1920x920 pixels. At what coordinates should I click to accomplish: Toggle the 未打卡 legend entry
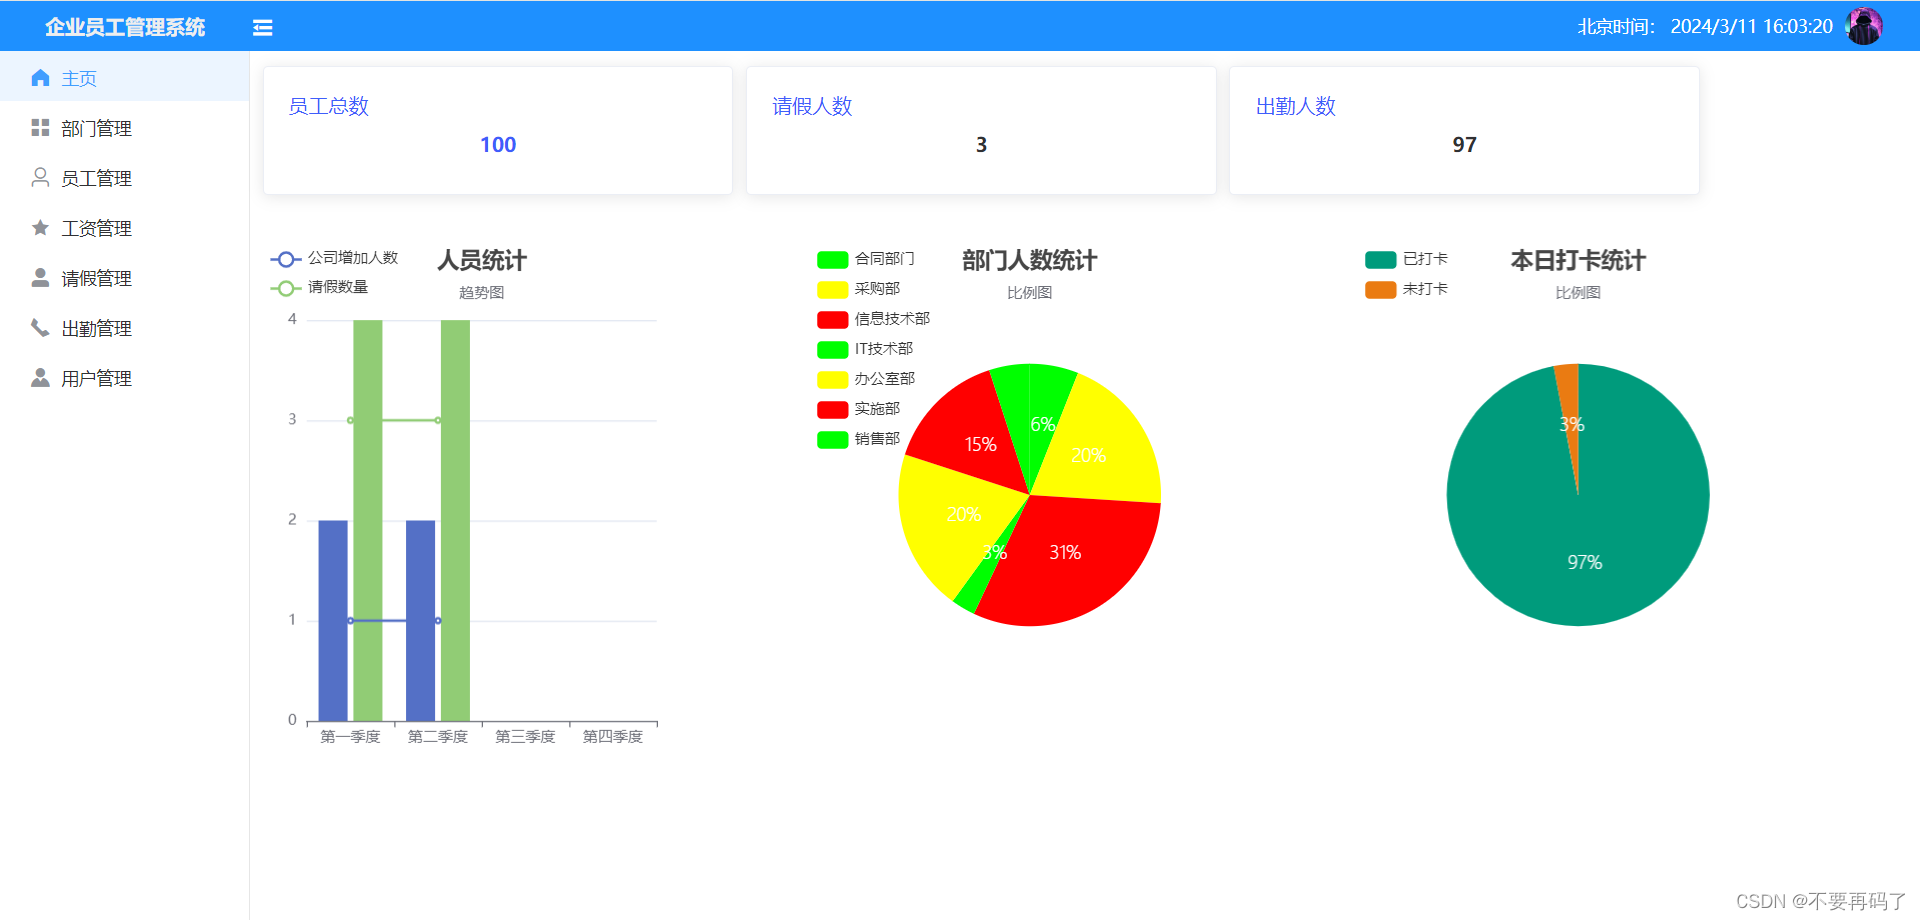point(1380,289)
